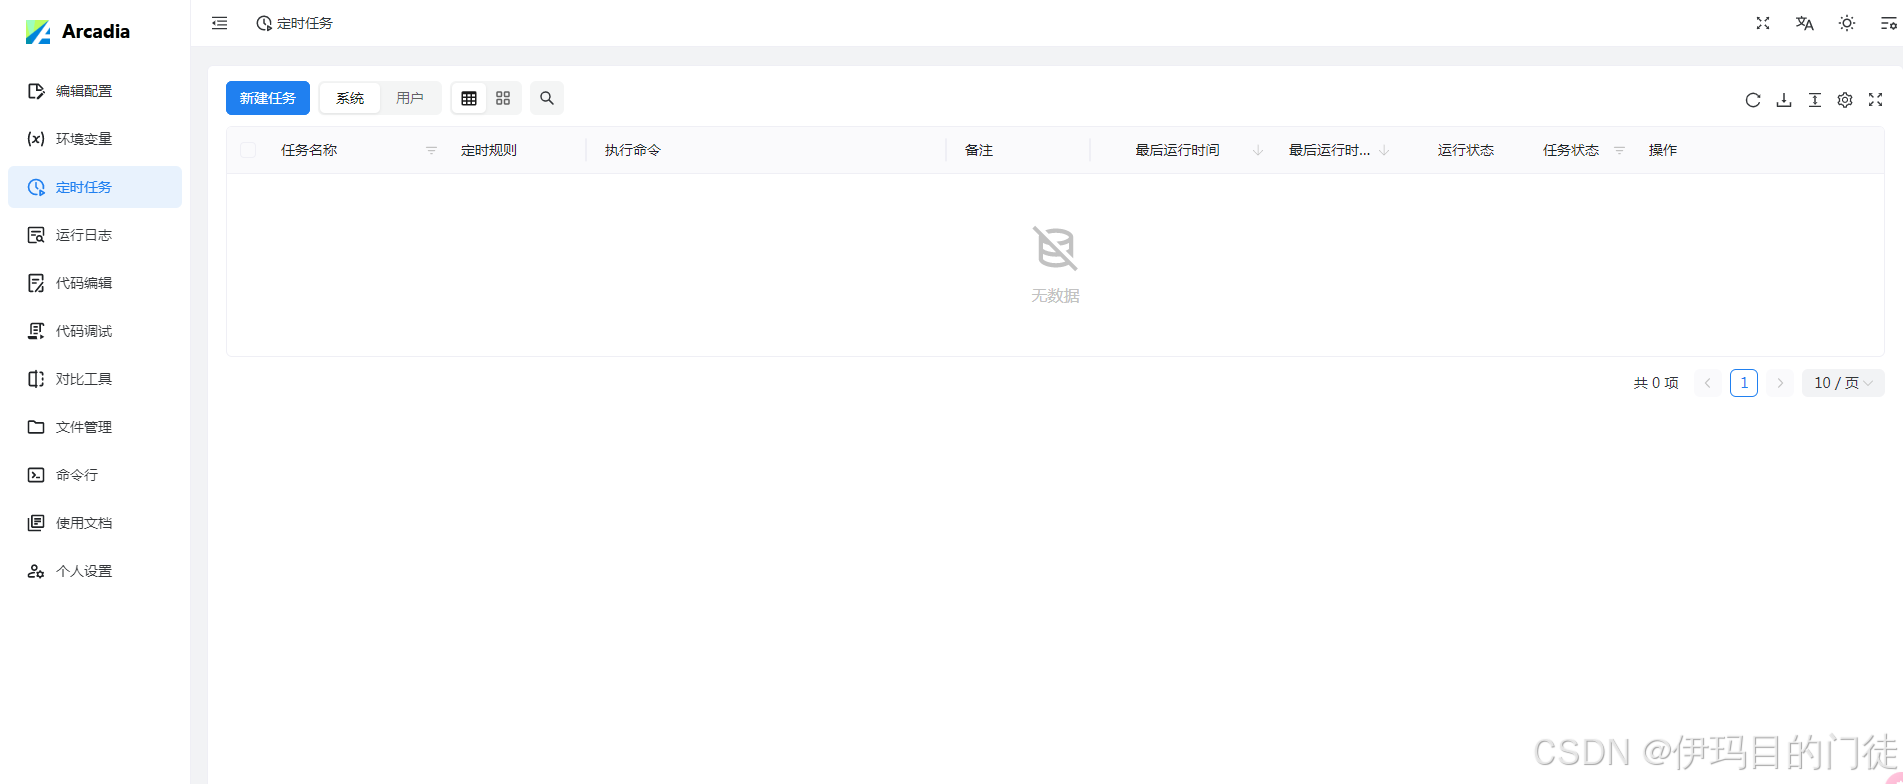Open 运行日志 in sidebar
This screenshot has width=1903, height=784.
(95, 235)
